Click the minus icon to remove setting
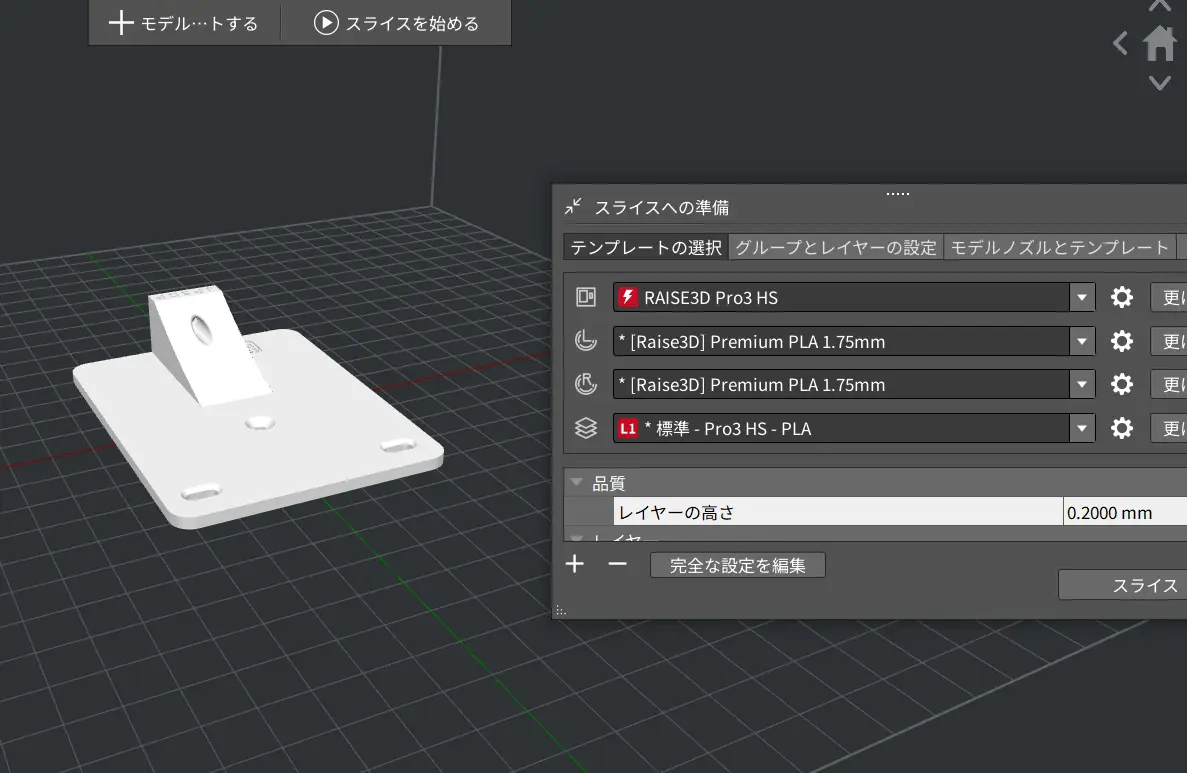Screen dimensions: 1187x773 coord(617,565)
